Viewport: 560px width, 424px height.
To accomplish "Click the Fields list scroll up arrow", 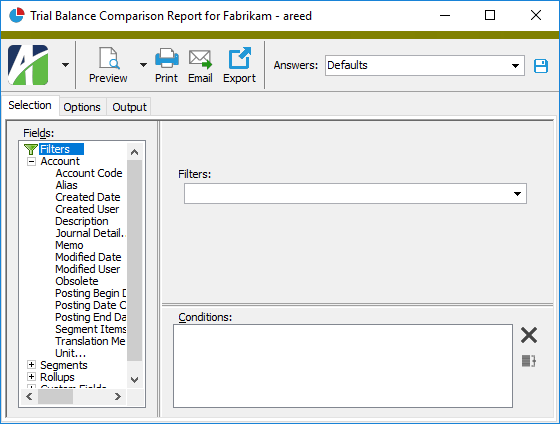I will click(134, 152).
